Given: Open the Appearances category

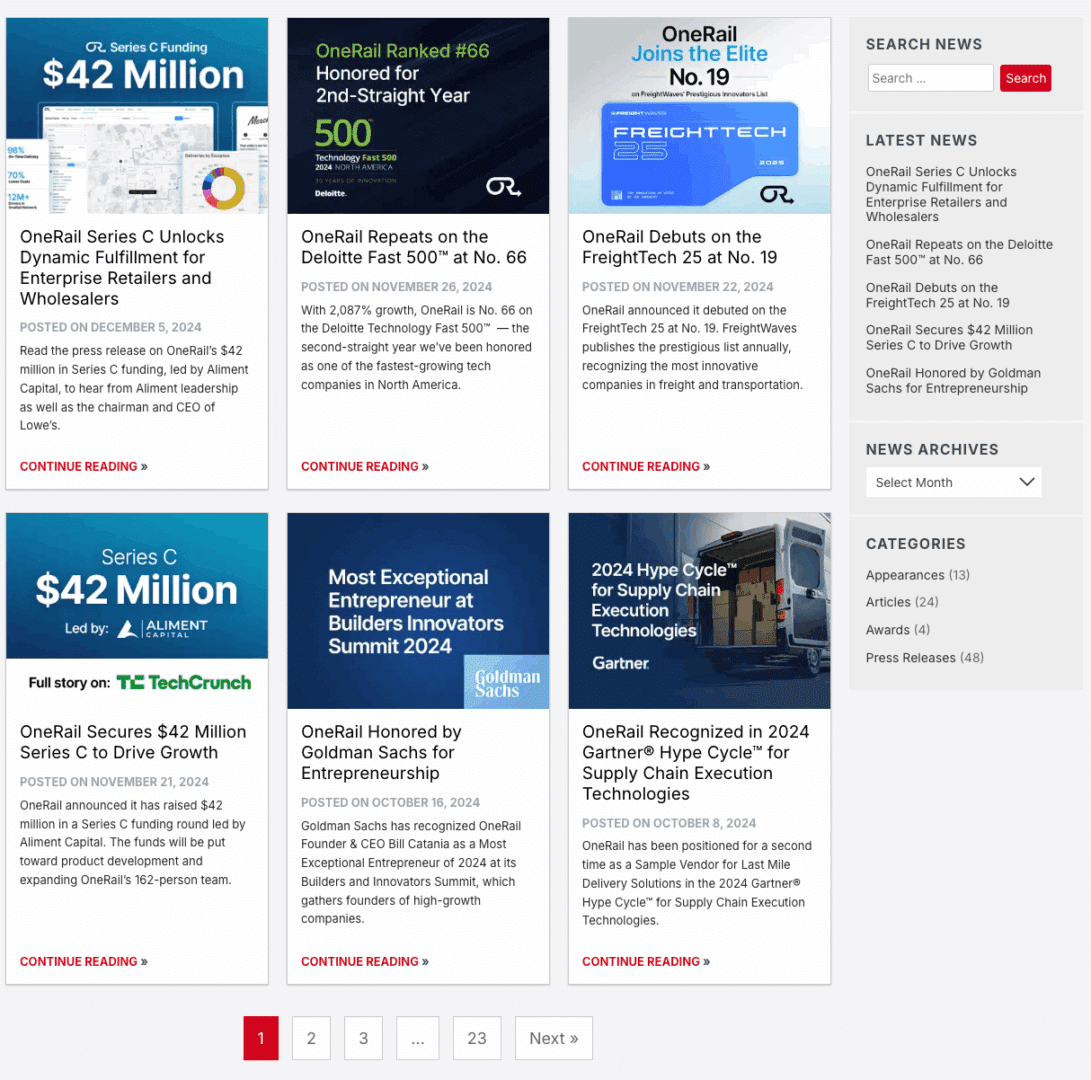Looking at the screenshot, I should pos(904,574).
